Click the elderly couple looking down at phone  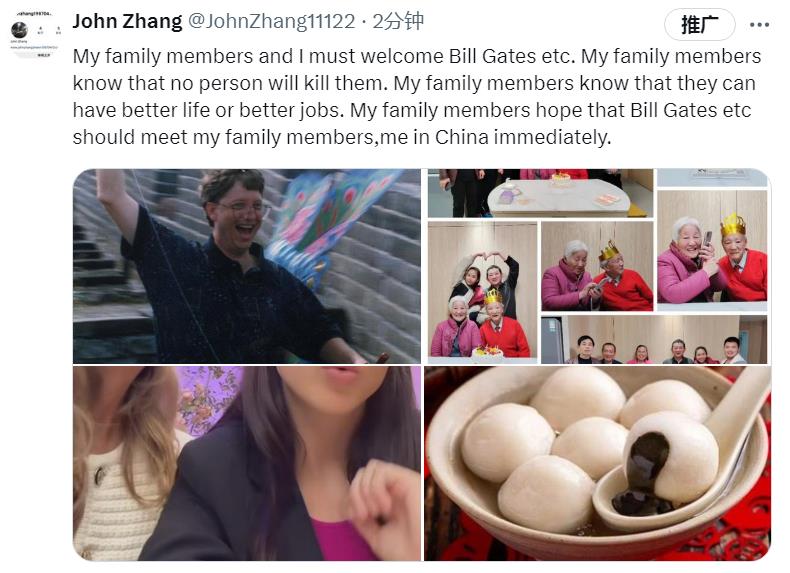[x=597, y=266]
